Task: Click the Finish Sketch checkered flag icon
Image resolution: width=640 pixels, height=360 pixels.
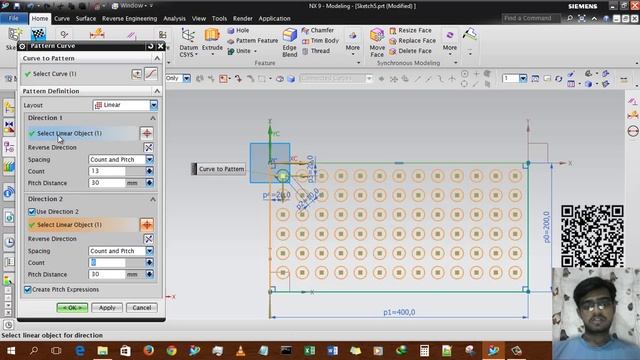Action: pyautogui.click(x=38, y=33)
